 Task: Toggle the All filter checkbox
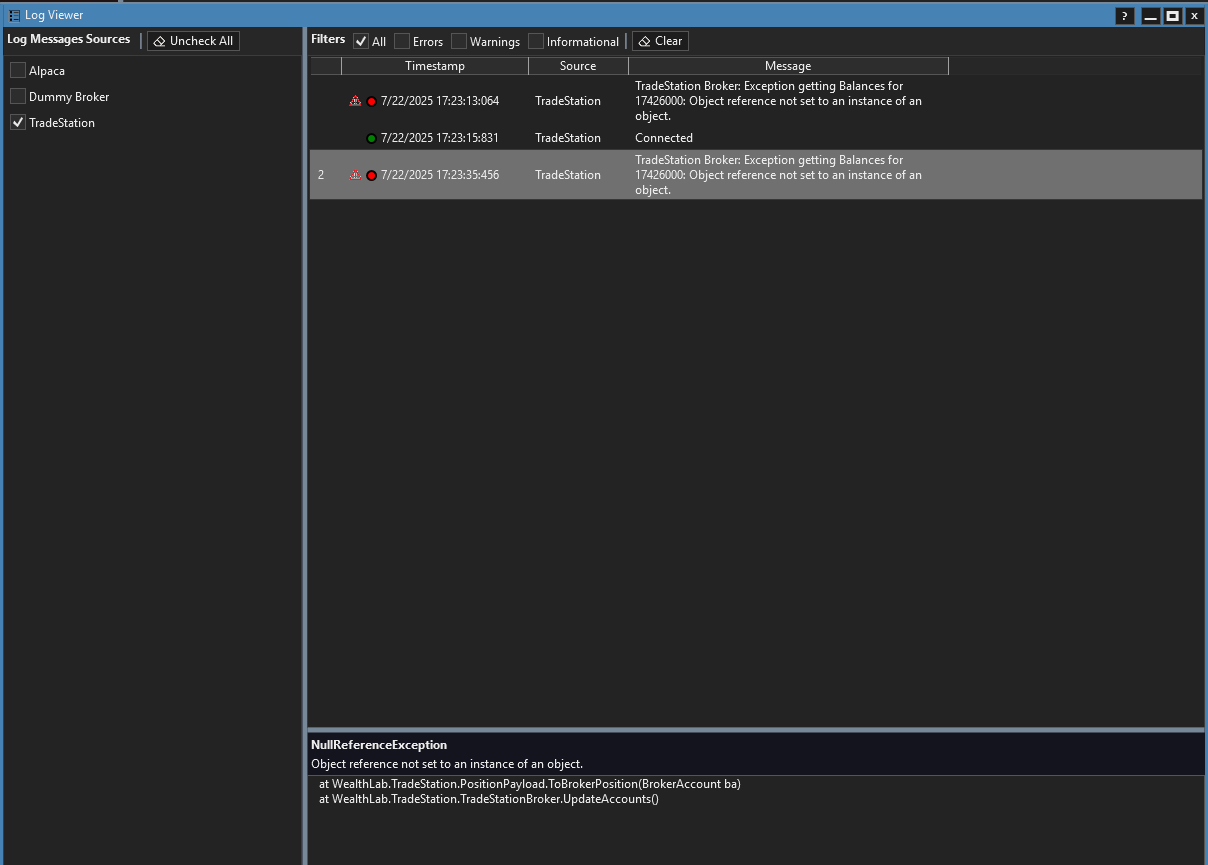click(361, 41)
